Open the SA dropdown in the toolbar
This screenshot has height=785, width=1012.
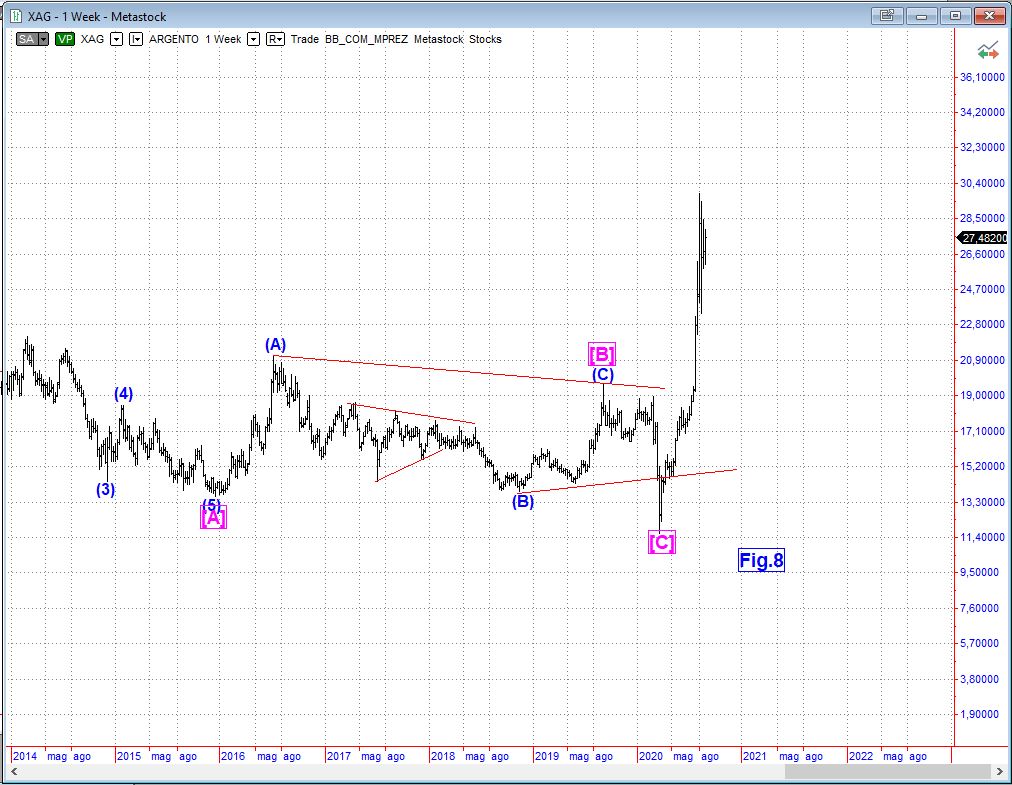tap(43, 39)
